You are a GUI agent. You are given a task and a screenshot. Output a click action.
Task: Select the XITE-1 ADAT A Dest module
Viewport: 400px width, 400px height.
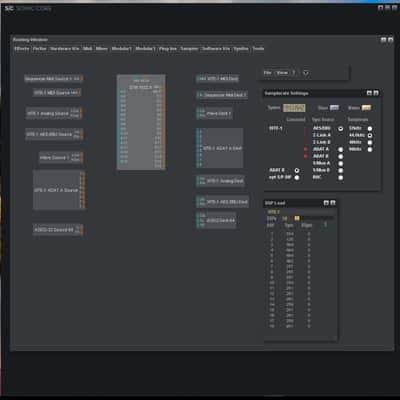point(220,148)
